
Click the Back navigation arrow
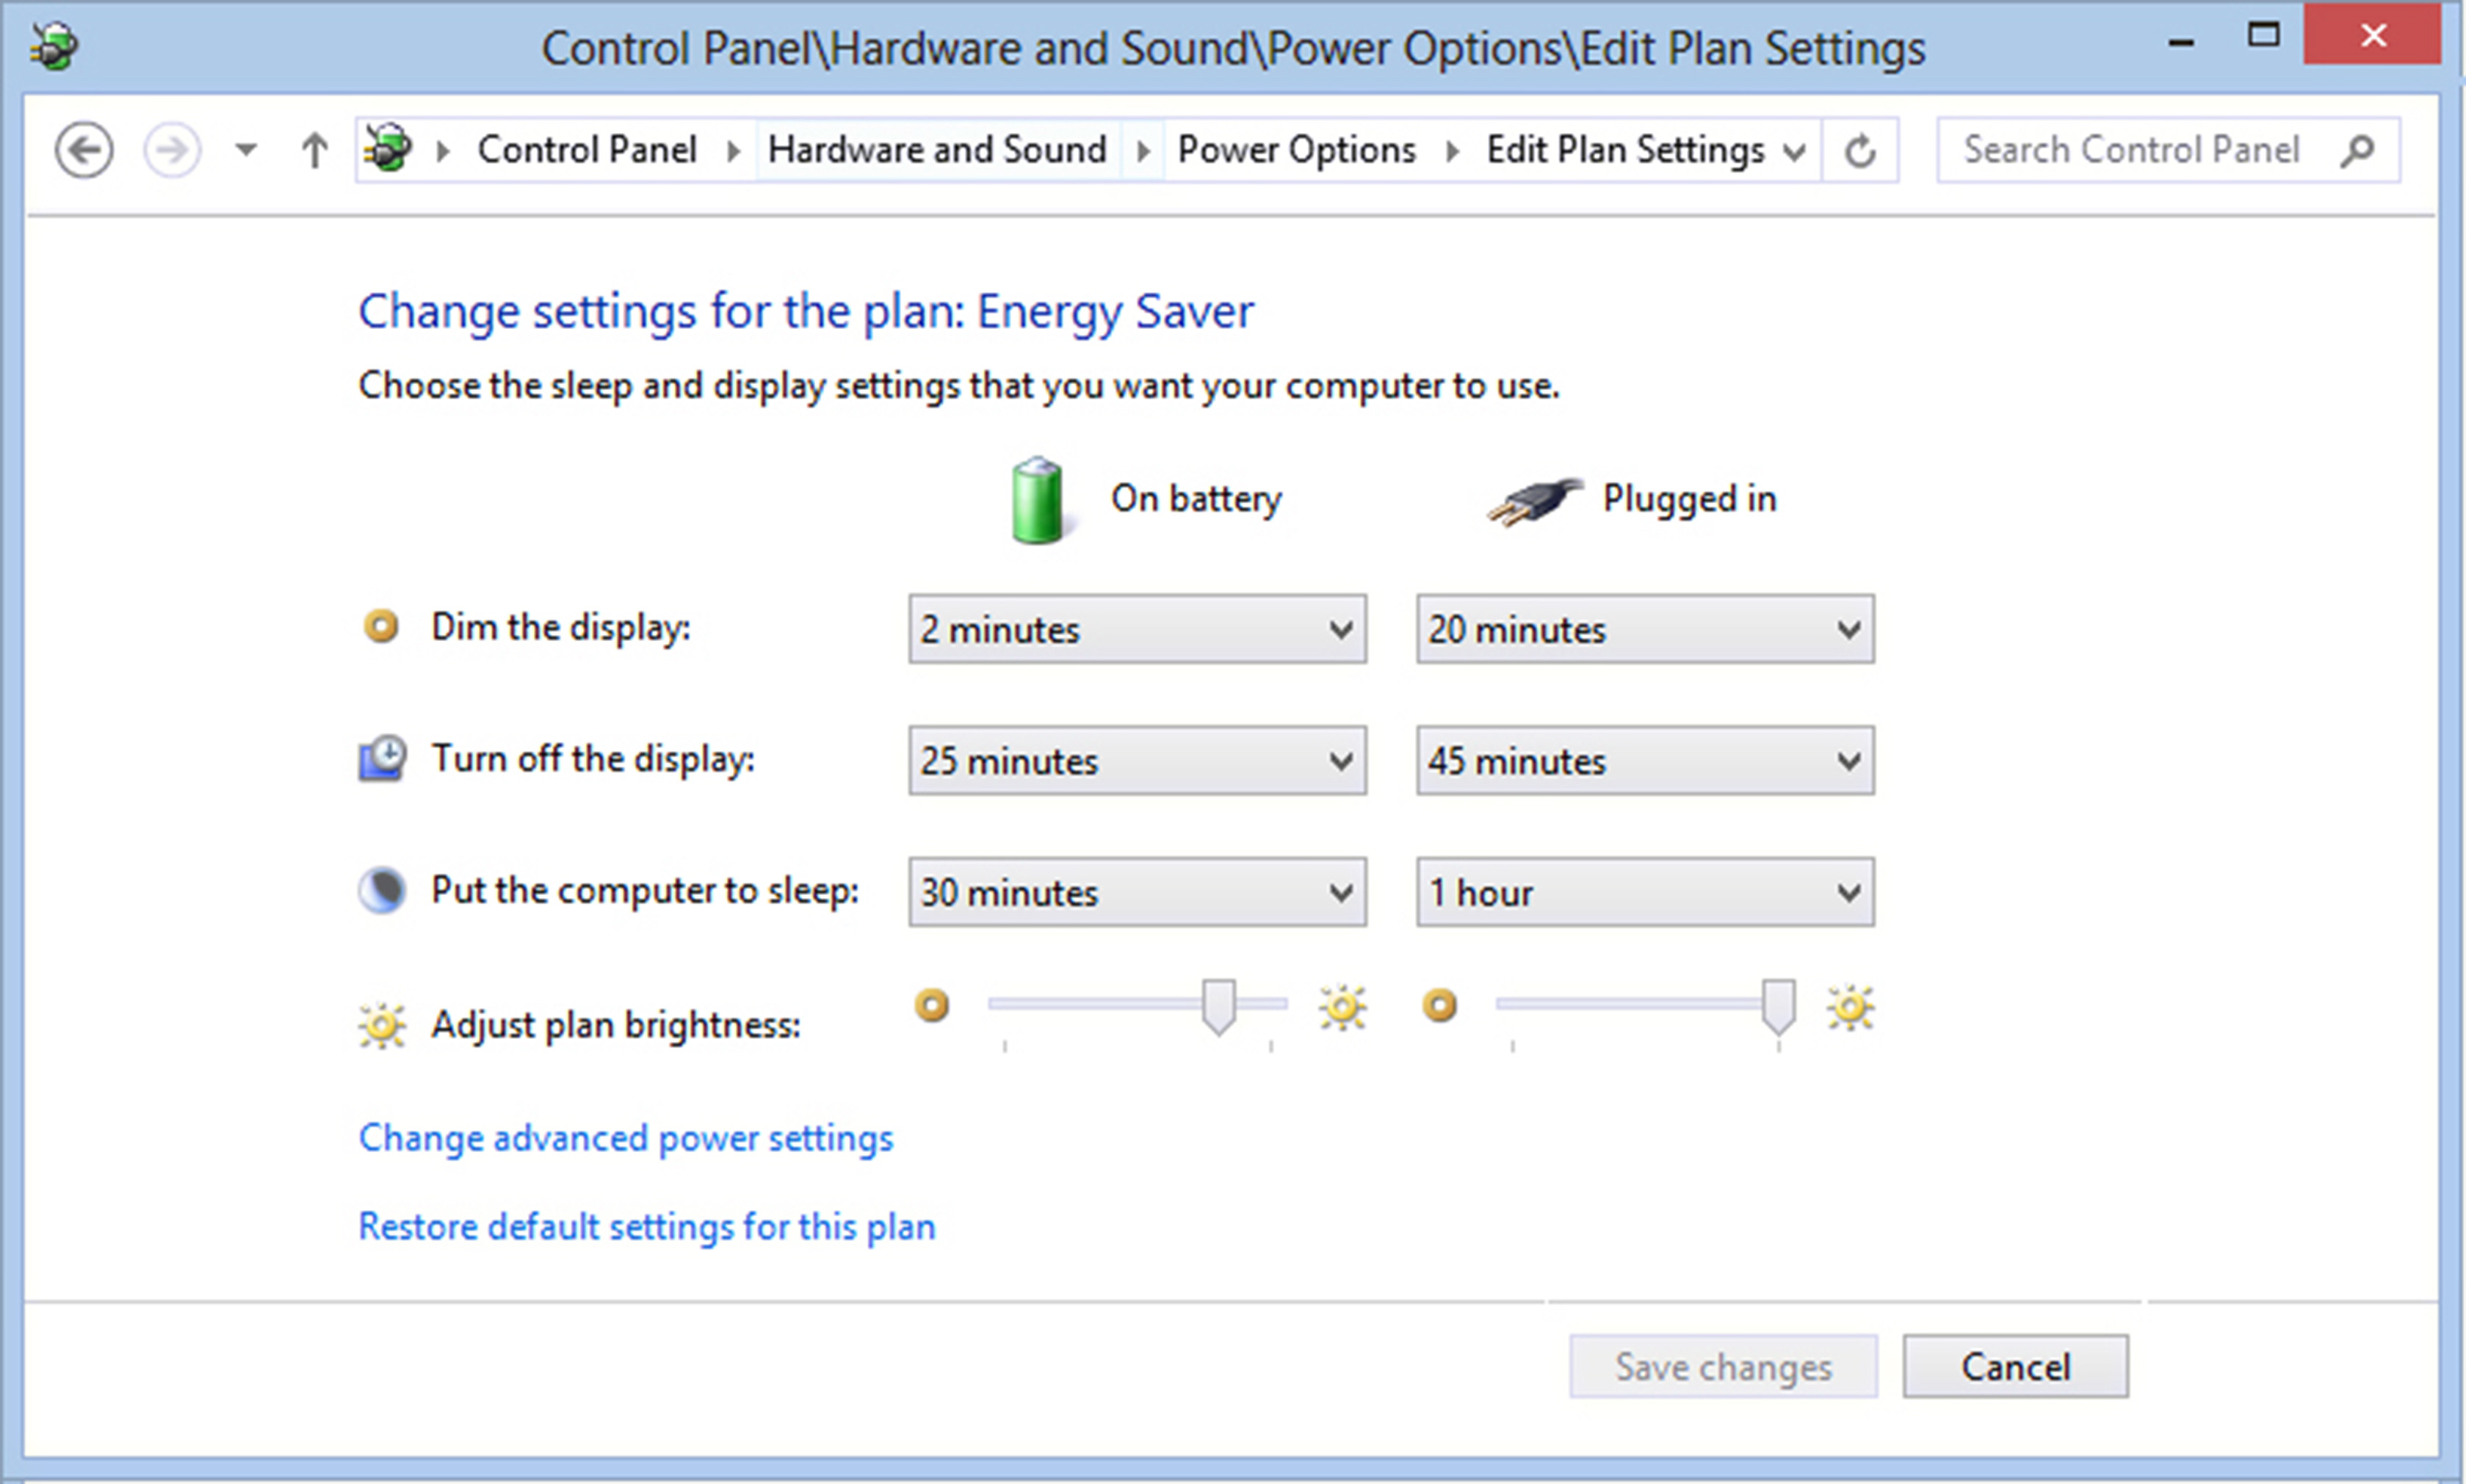point(84,151)
